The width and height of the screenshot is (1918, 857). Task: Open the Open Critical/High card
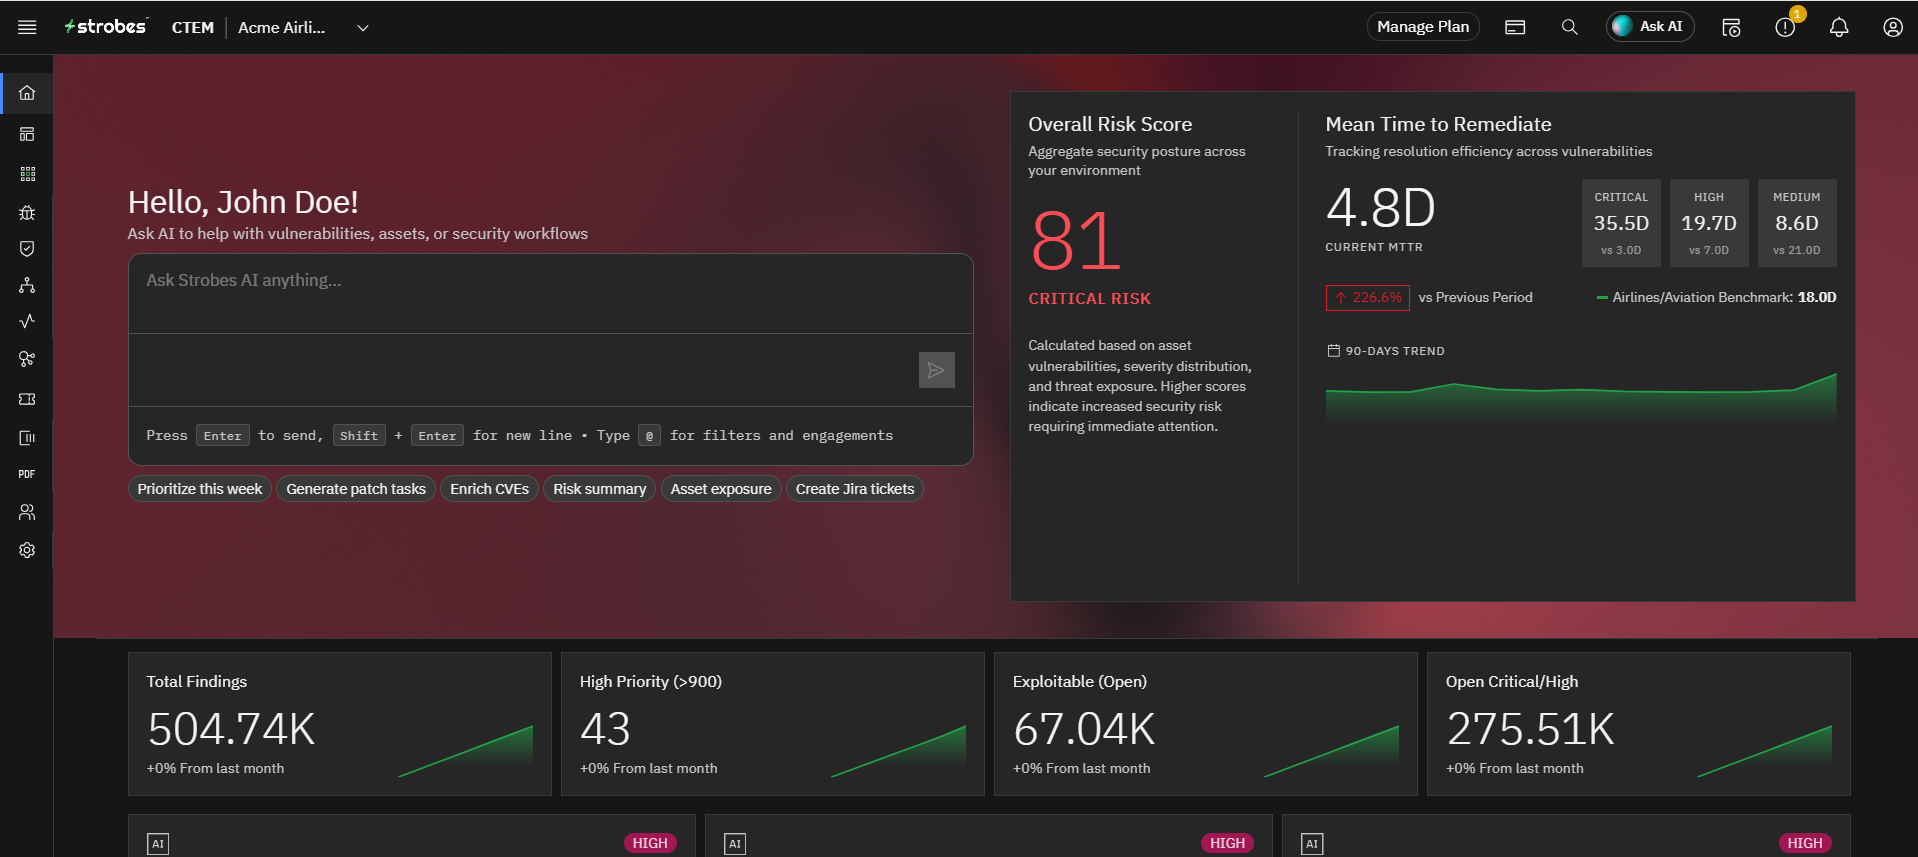click(x=1639, y=724)
